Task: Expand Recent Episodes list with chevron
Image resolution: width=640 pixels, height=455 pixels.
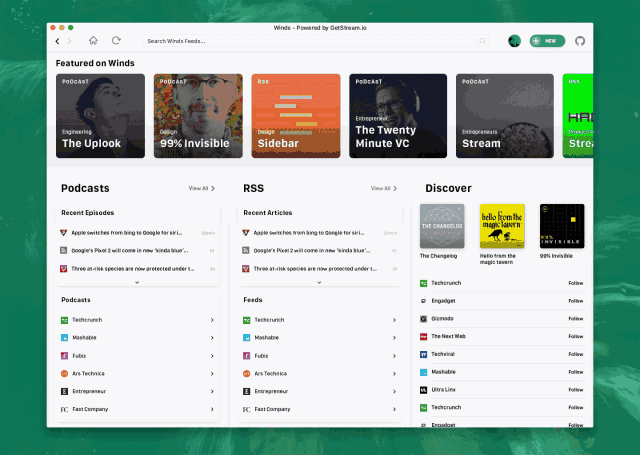Action: pyautogui.click(x=137, y=282)
